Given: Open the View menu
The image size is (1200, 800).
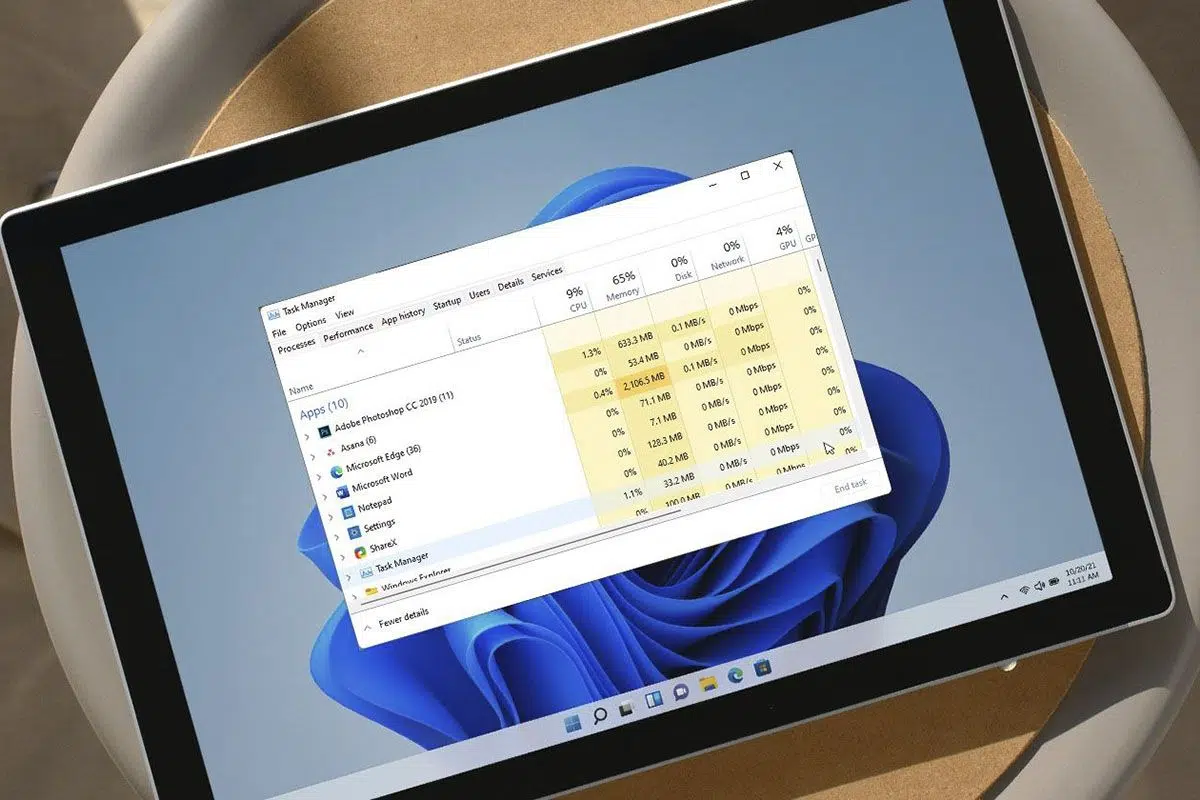Looking at the screenshot, I should (344, 314).
